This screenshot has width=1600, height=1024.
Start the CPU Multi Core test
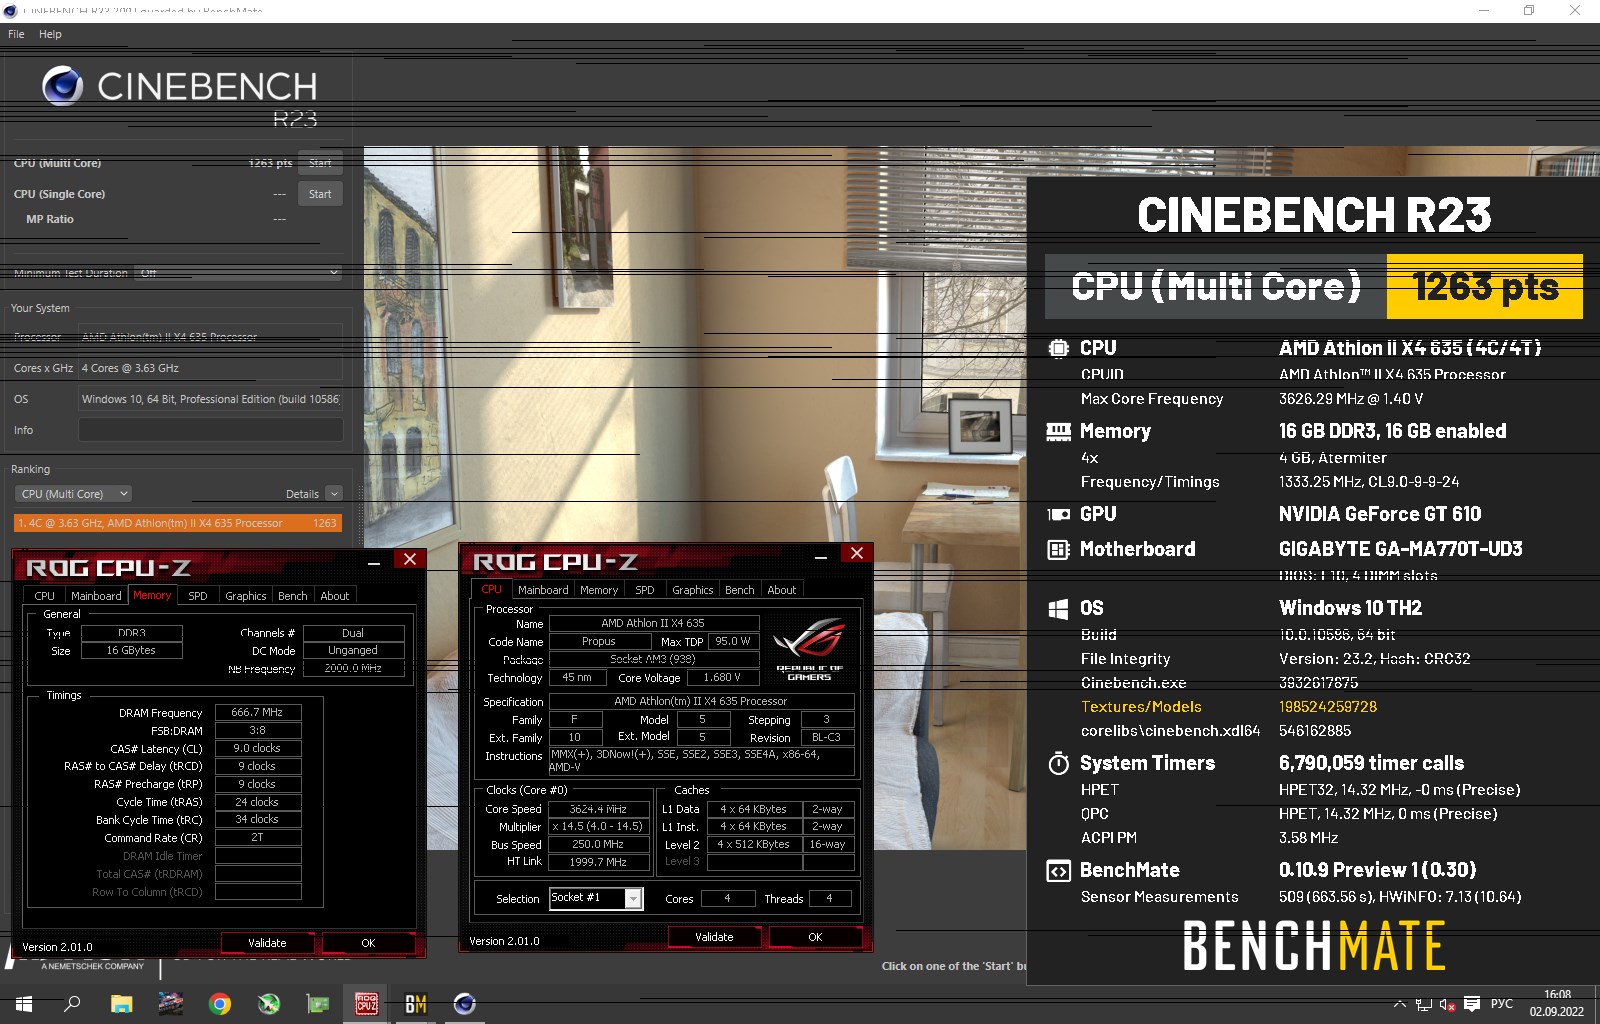tap(320, 163)
